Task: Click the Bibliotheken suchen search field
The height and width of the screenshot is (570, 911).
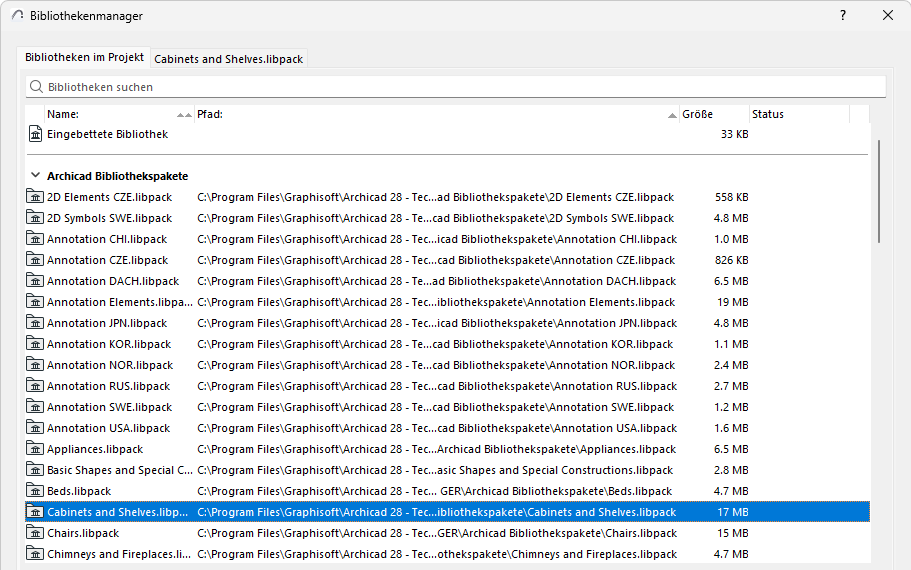Action: pyautogui.click(x=456, y=87)
